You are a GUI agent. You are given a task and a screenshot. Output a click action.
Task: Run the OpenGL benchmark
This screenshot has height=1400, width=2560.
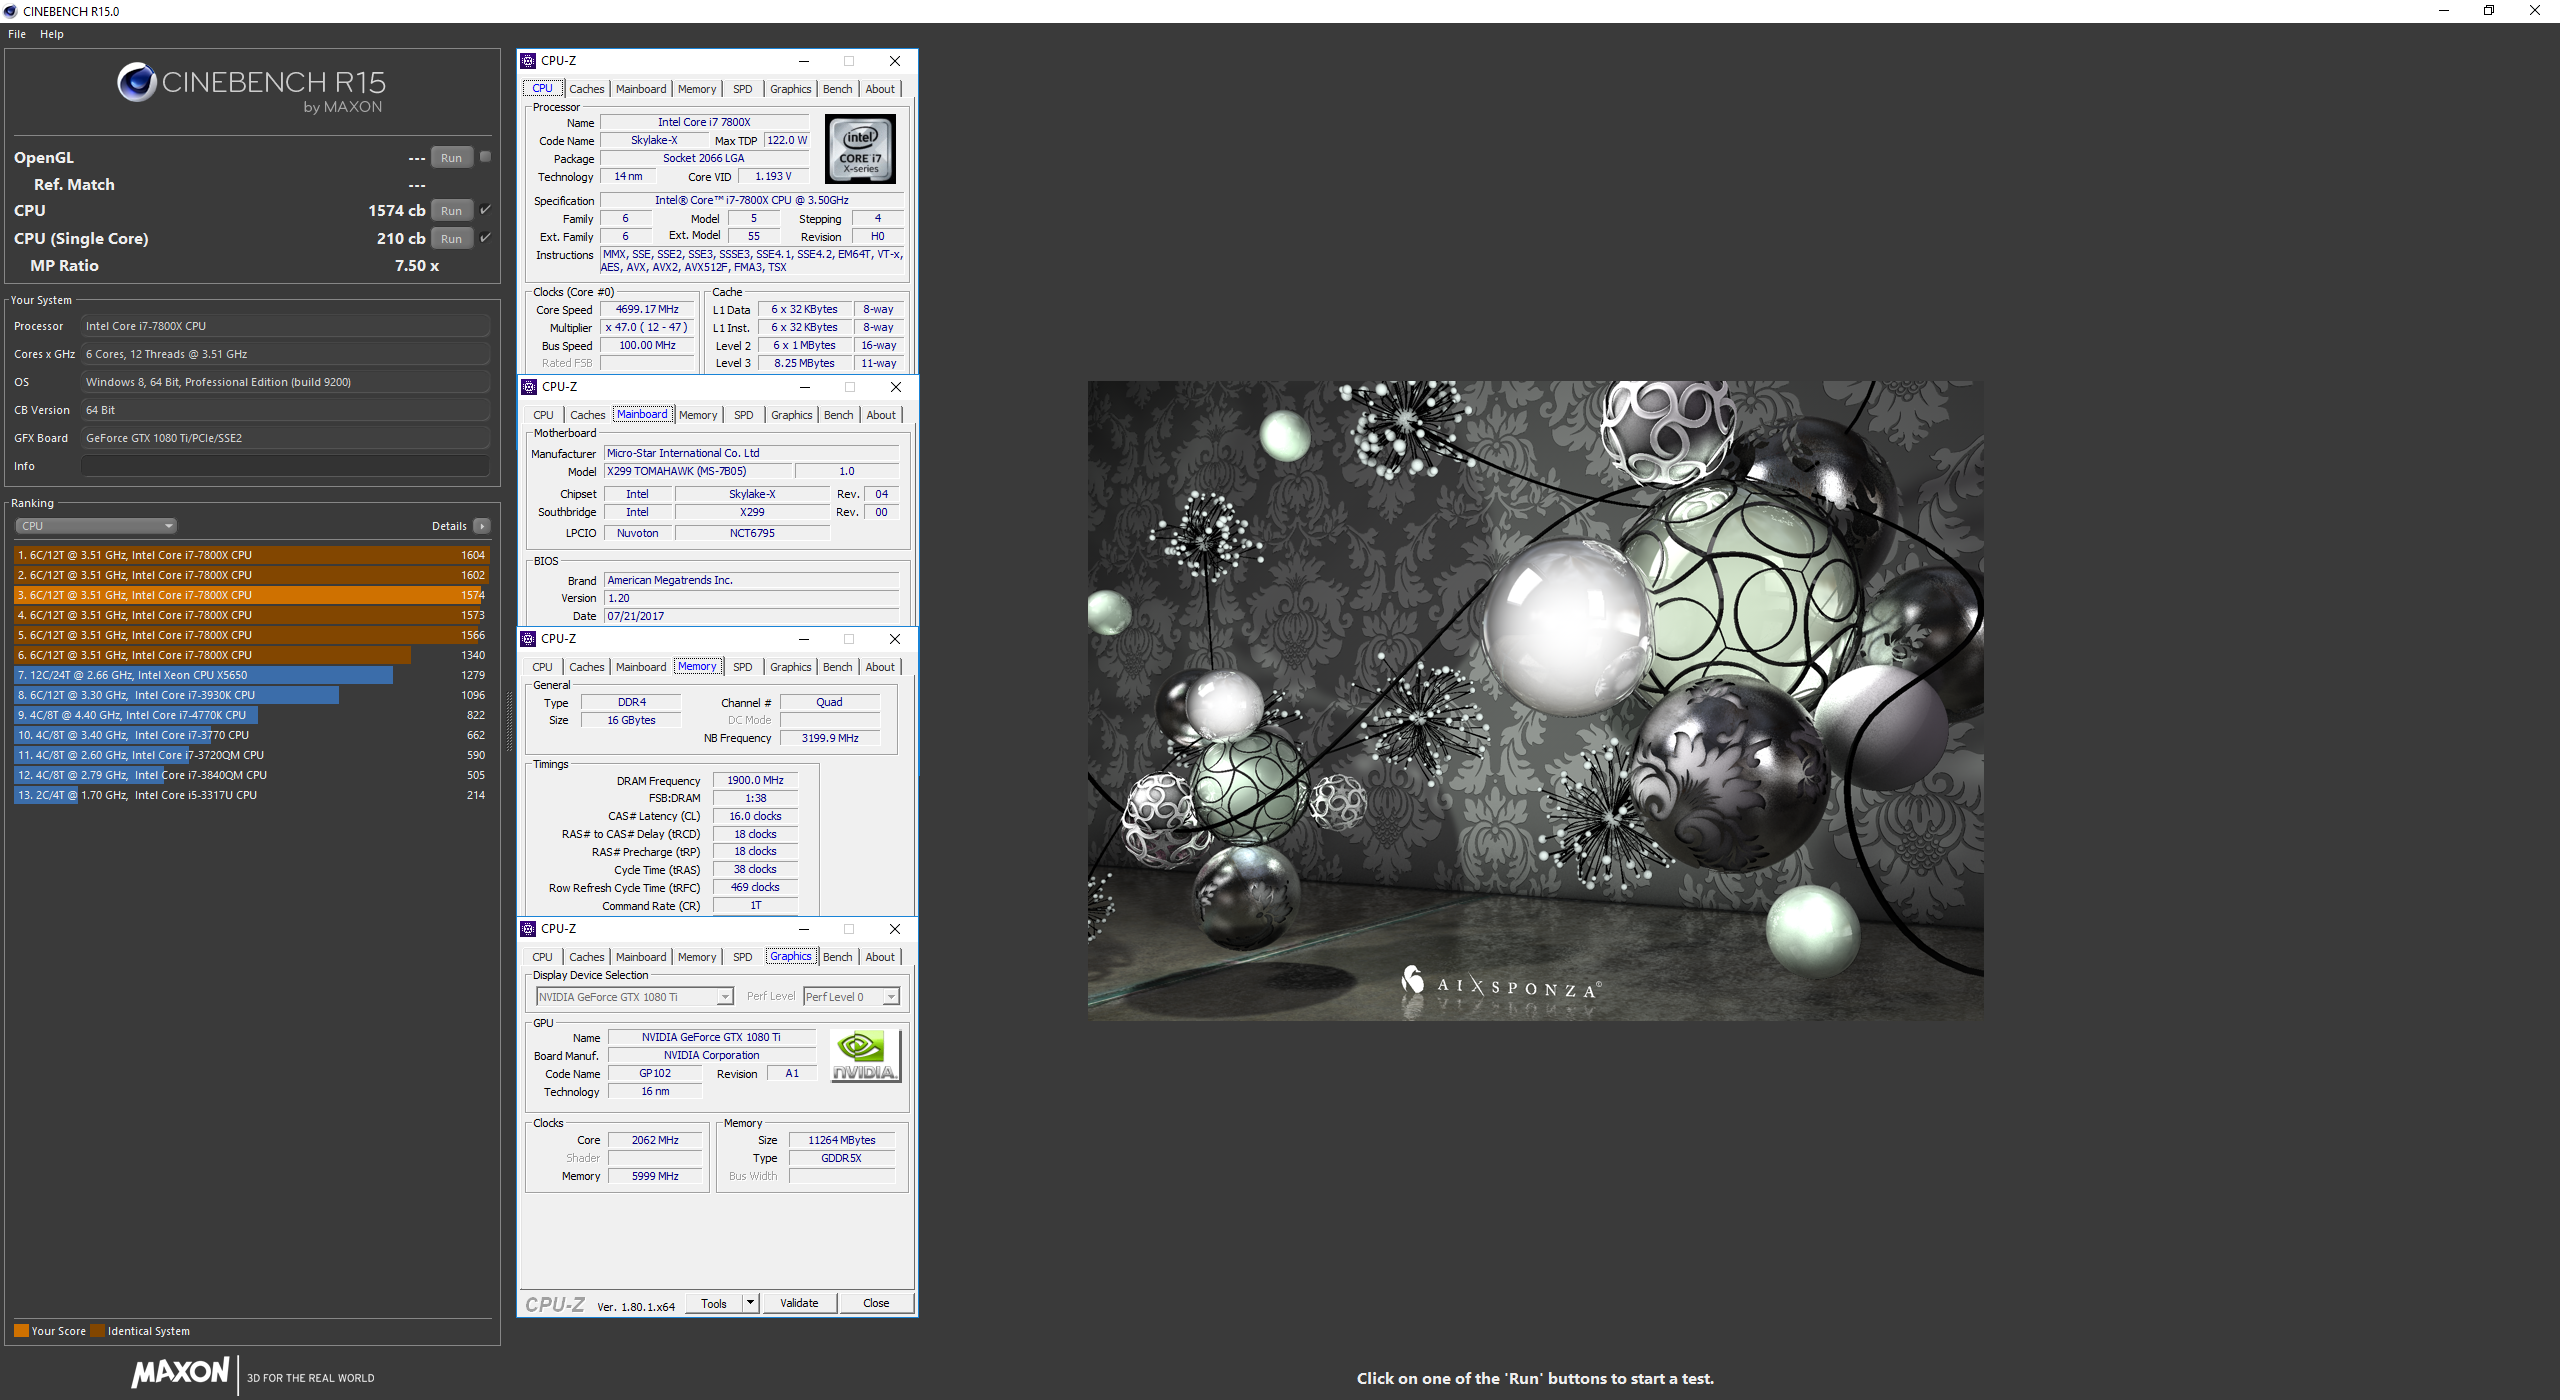[452, 158]
